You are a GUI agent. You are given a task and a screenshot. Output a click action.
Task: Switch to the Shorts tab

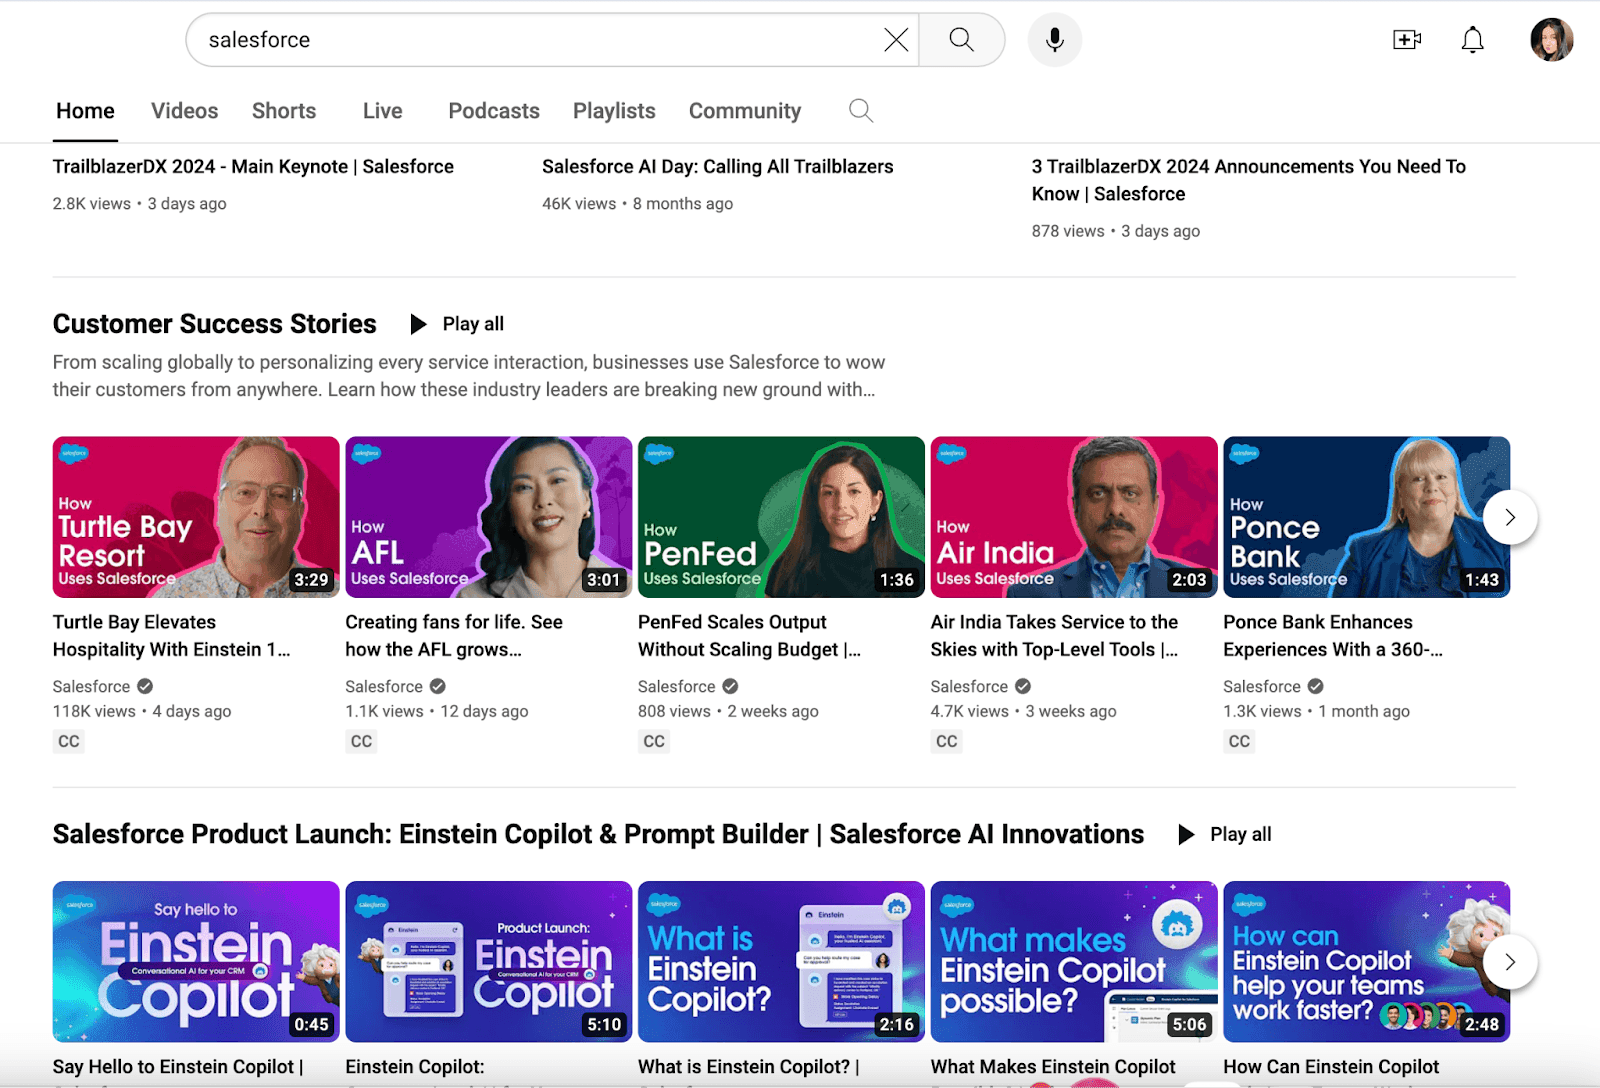point(283,111)
